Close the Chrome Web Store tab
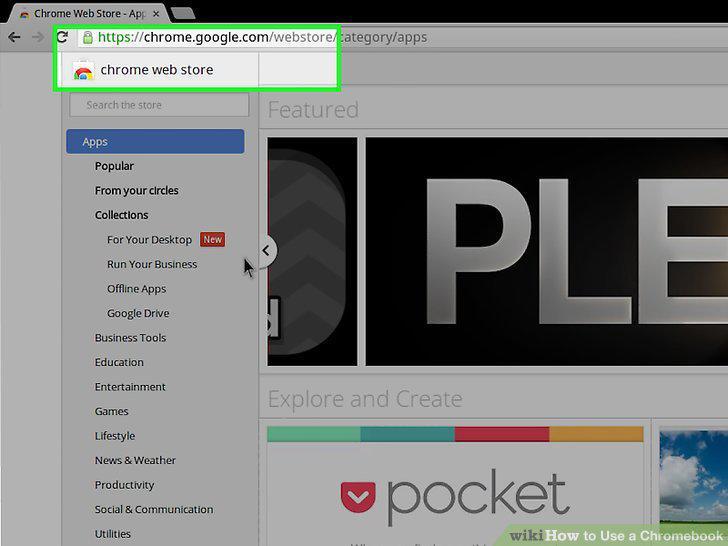728x546 pixels. click(156, 14)
